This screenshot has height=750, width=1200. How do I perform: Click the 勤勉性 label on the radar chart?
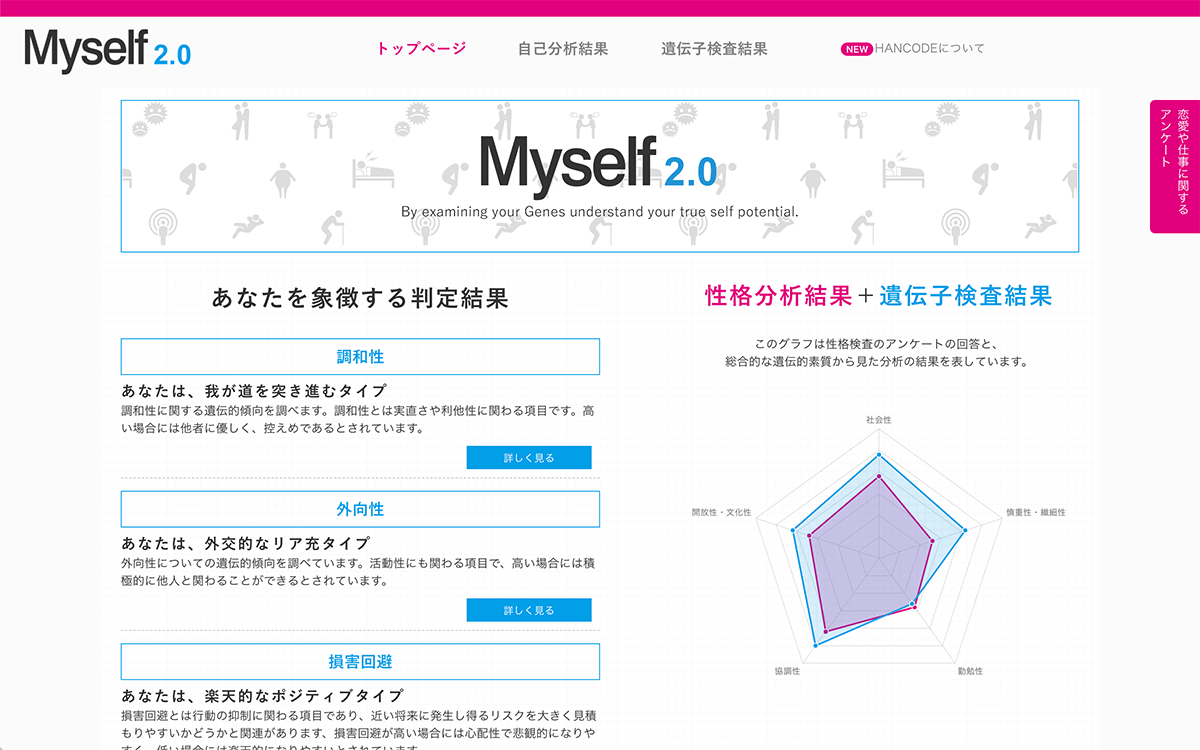click(x=969, y=671)
